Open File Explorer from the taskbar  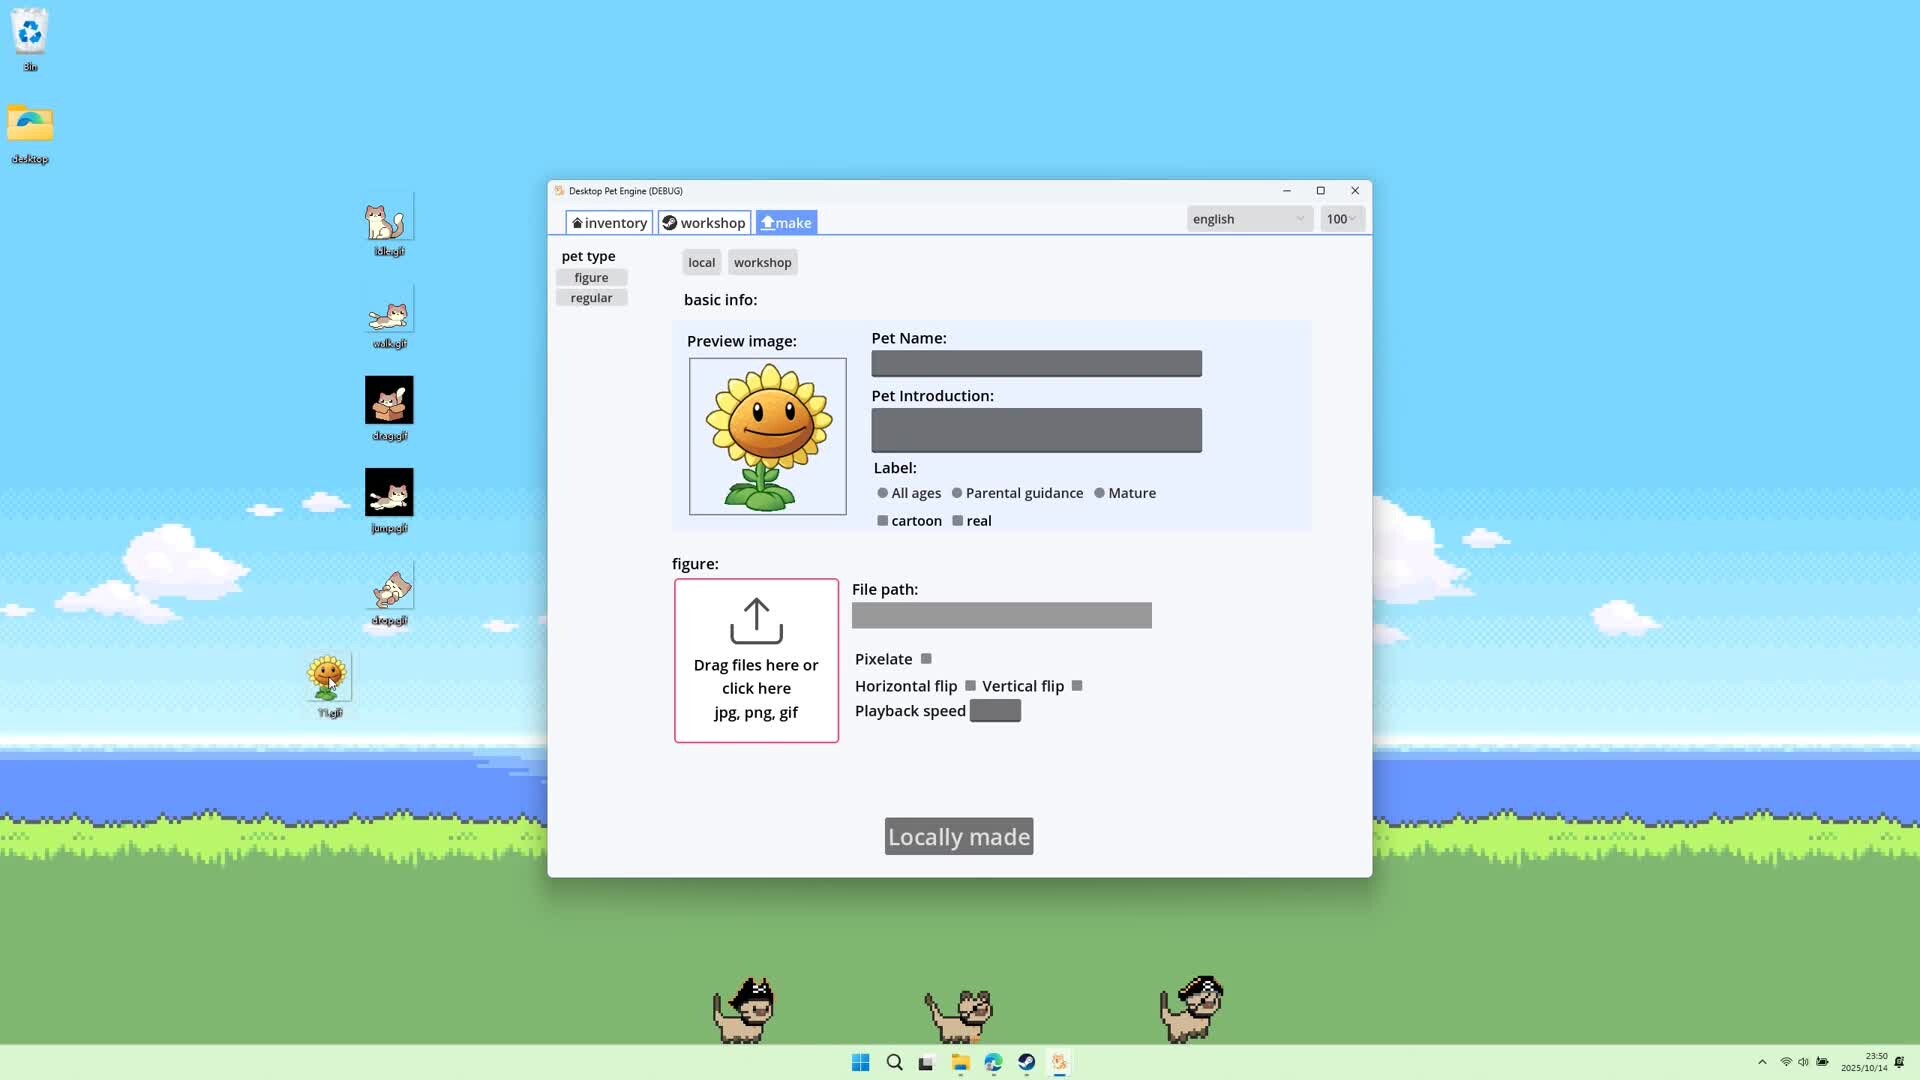pos(960,1063)
